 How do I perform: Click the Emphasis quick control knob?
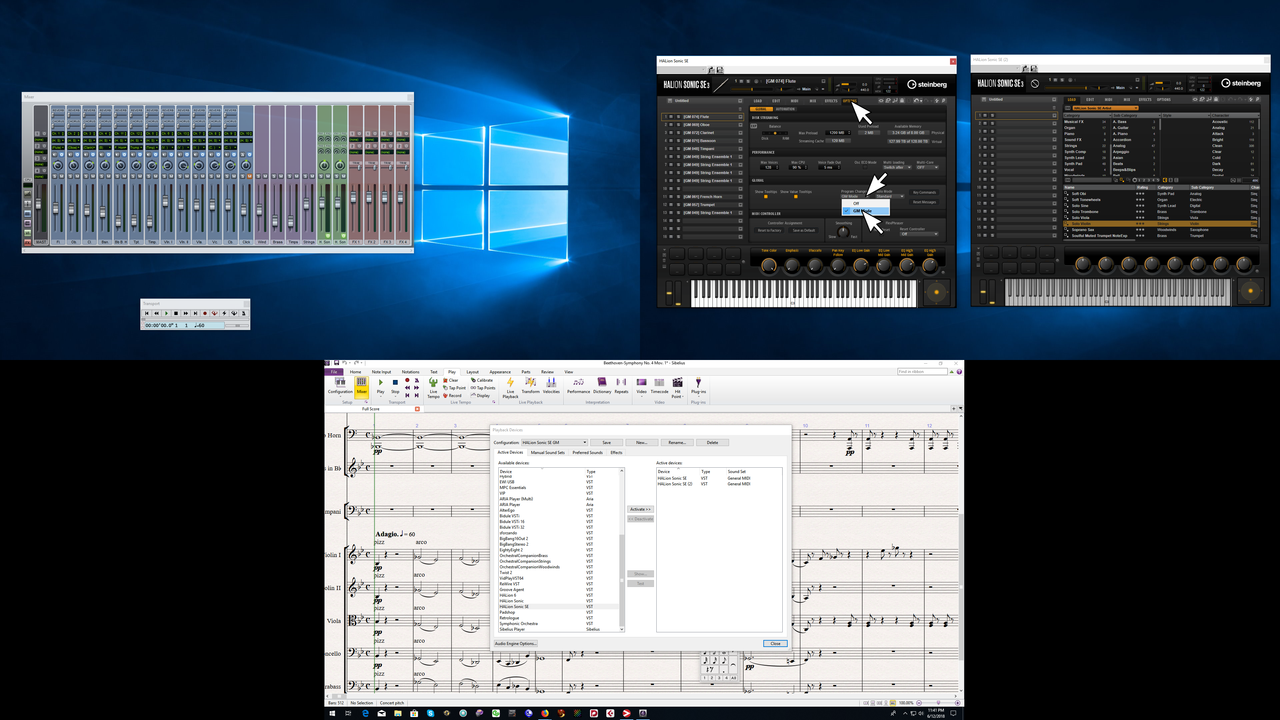click(792, 266)
